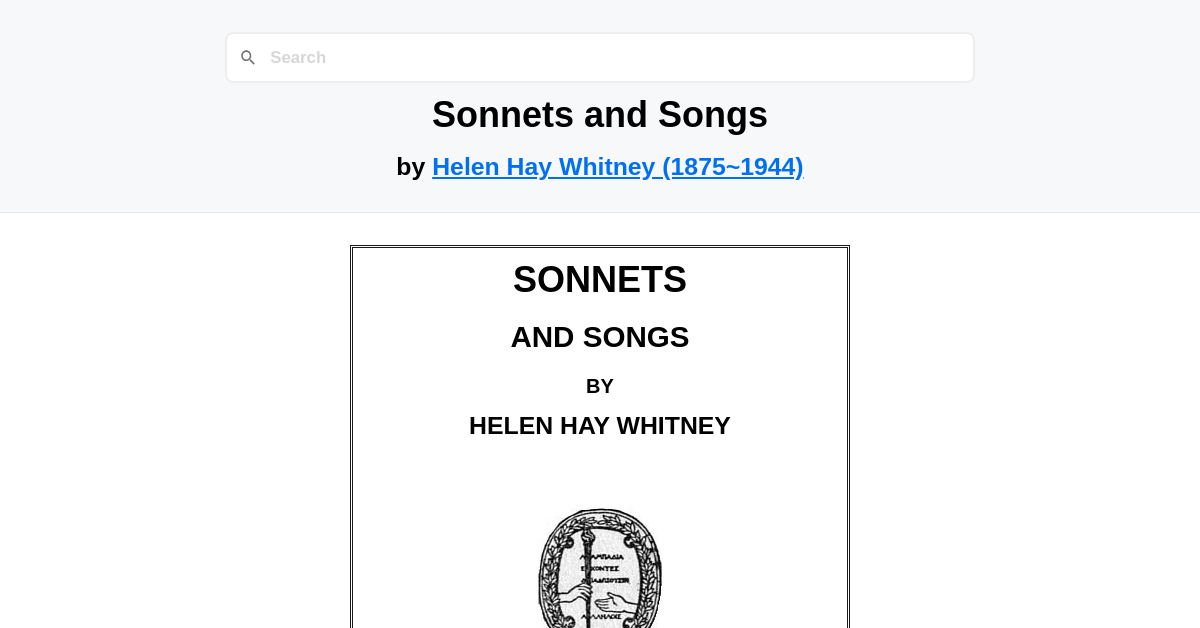Screen dimensions: 1200x628
Task: Click the lower Greek text band of the seal
Action: point(601,617)
